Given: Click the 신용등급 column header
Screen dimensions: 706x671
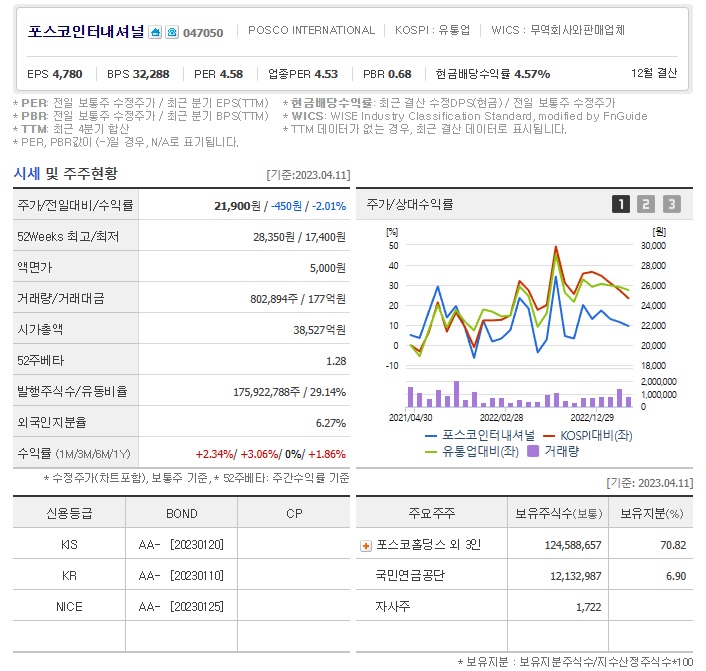Looking at the screenshot, I should coord(69,513).
